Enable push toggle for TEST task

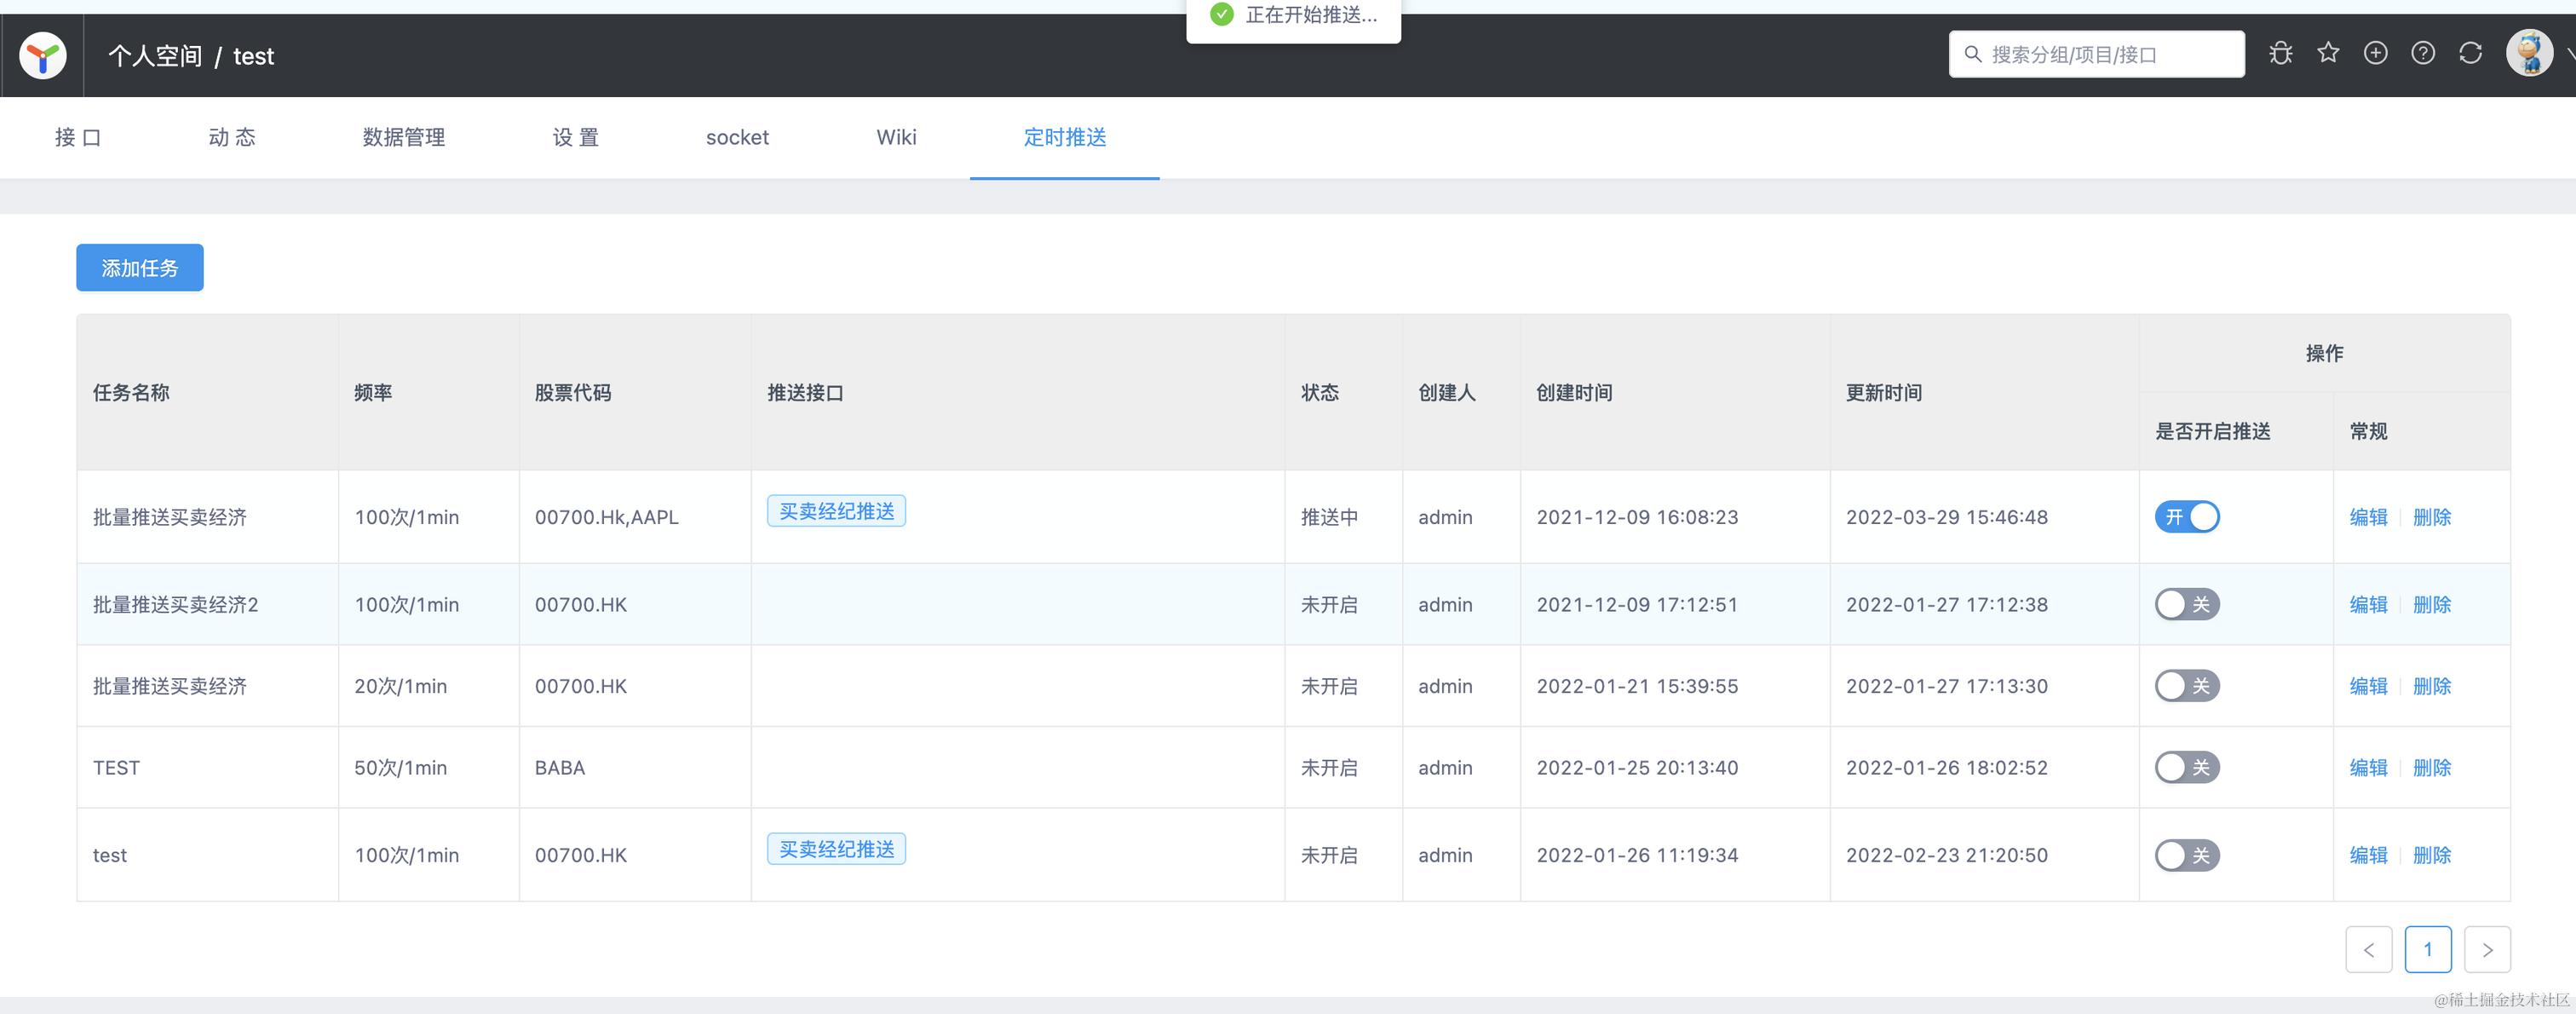tap(2187, 767)
